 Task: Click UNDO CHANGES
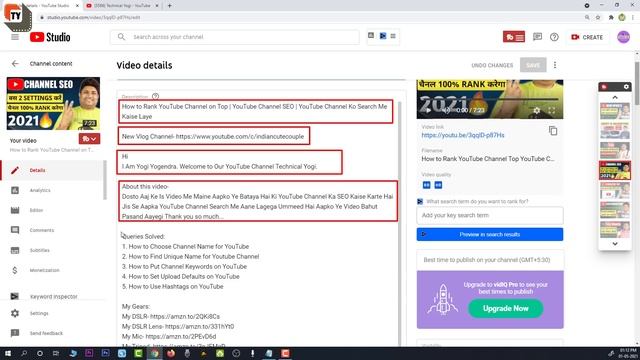point(492,65)
